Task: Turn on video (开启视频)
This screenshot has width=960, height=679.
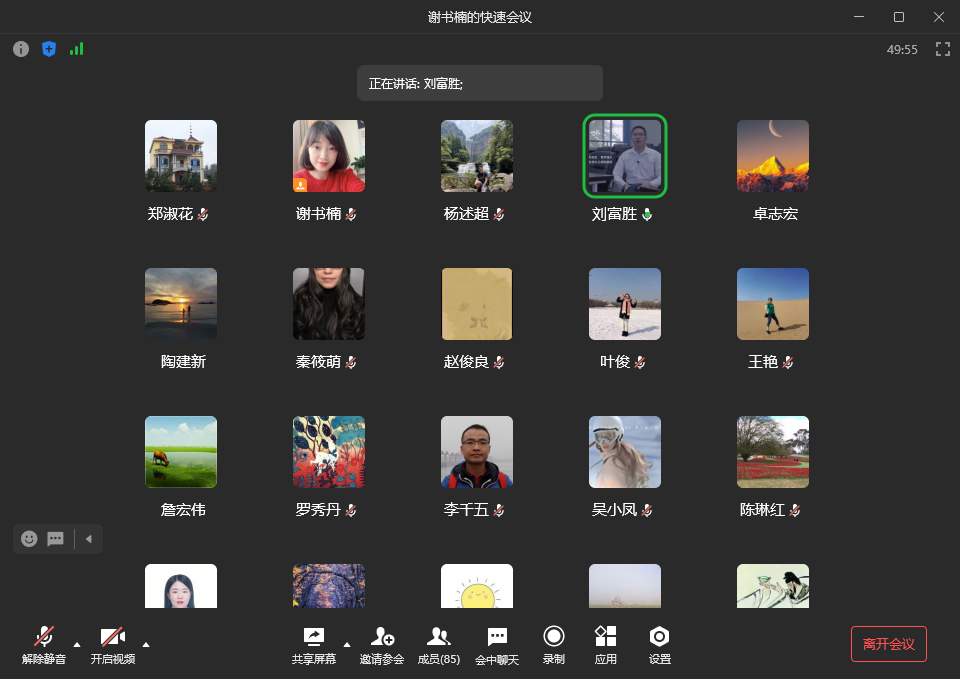Action: click(x=113, y=645)
